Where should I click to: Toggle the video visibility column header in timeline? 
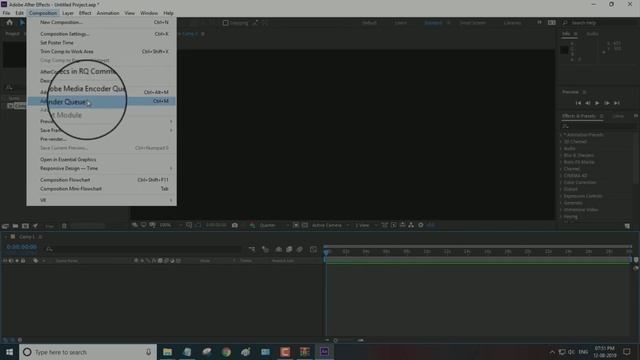5,260
